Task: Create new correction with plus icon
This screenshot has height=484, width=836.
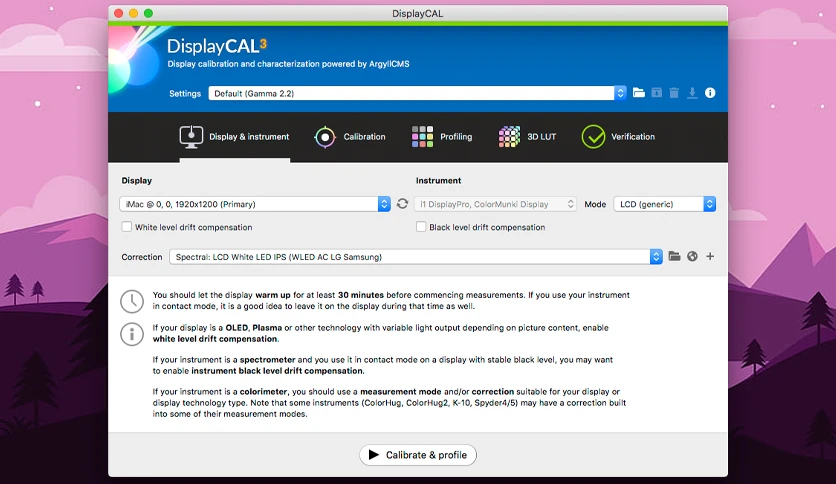Action: click(710, 256)
